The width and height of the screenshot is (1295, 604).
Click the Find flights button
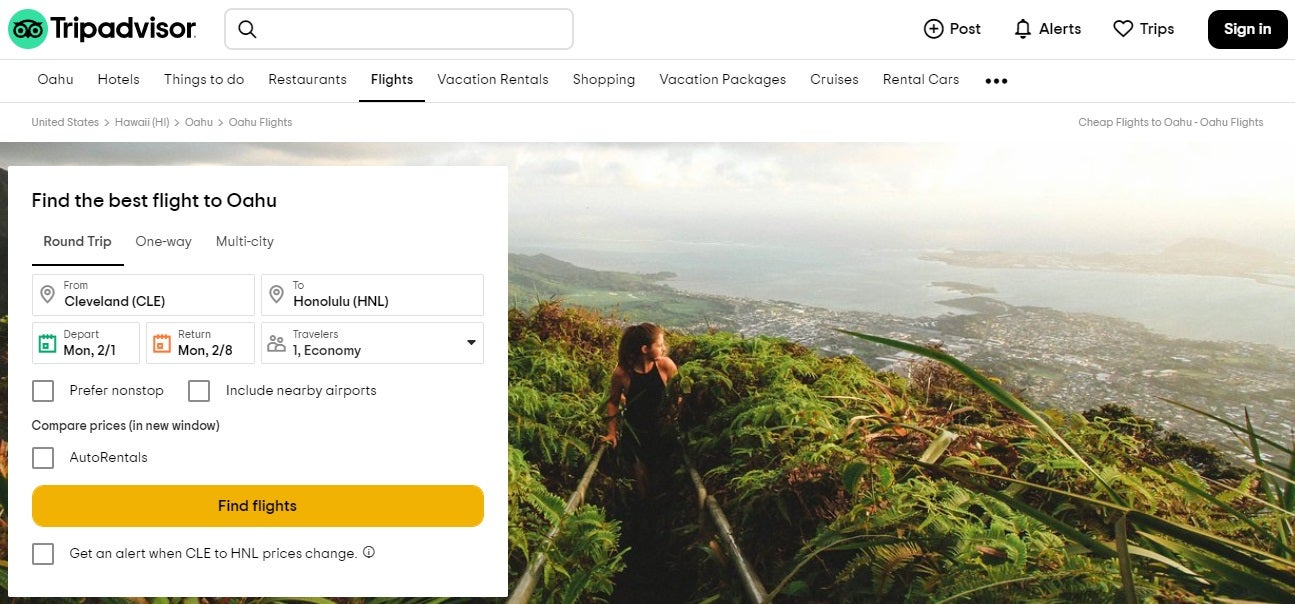tap(257, 506)
